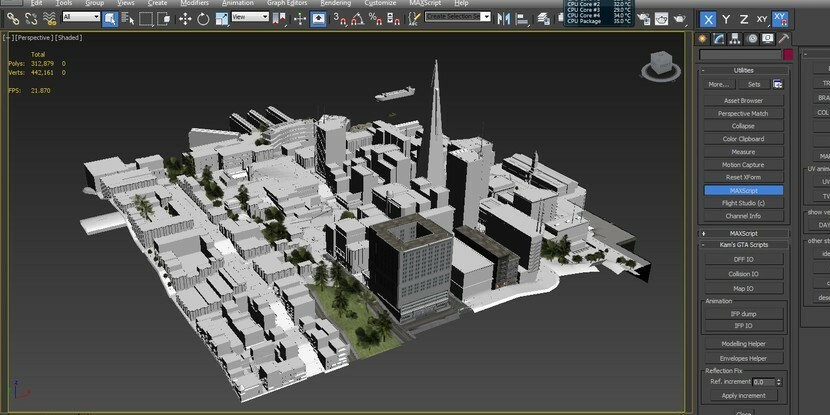The image size is (830, 415).
Task: Open the Modifiers menu
Action: coord(194,4)
